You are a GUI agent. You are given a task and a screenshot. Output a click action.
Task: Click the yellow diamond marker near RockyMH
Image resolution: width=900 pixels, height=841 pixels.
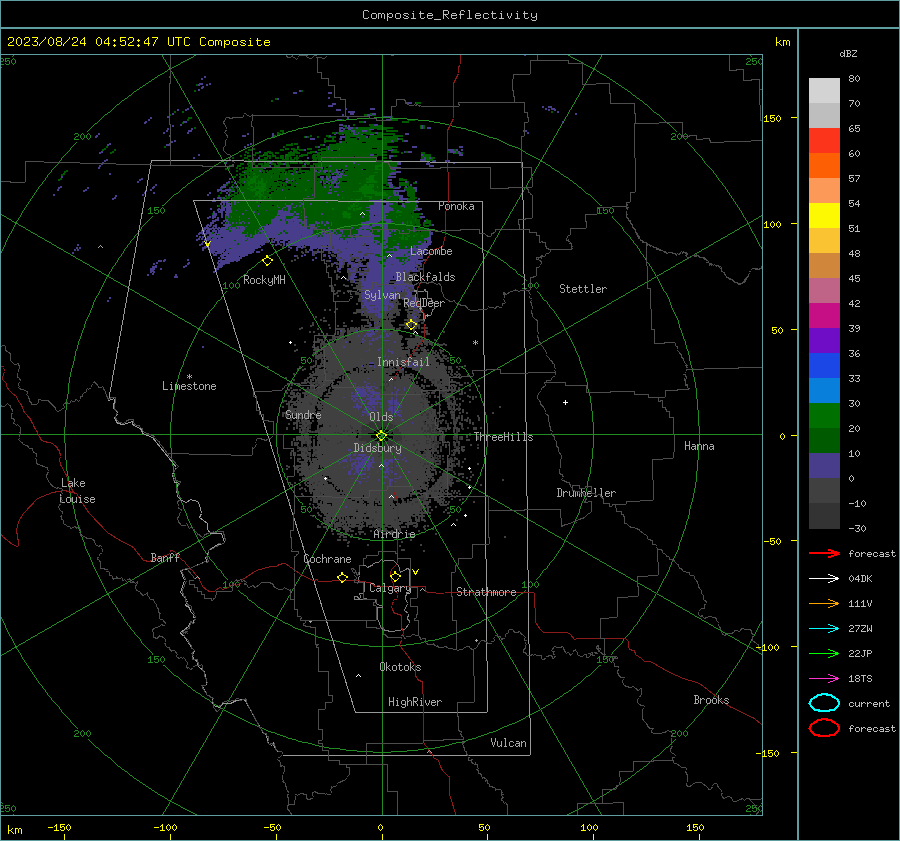(x=267, y=261)
